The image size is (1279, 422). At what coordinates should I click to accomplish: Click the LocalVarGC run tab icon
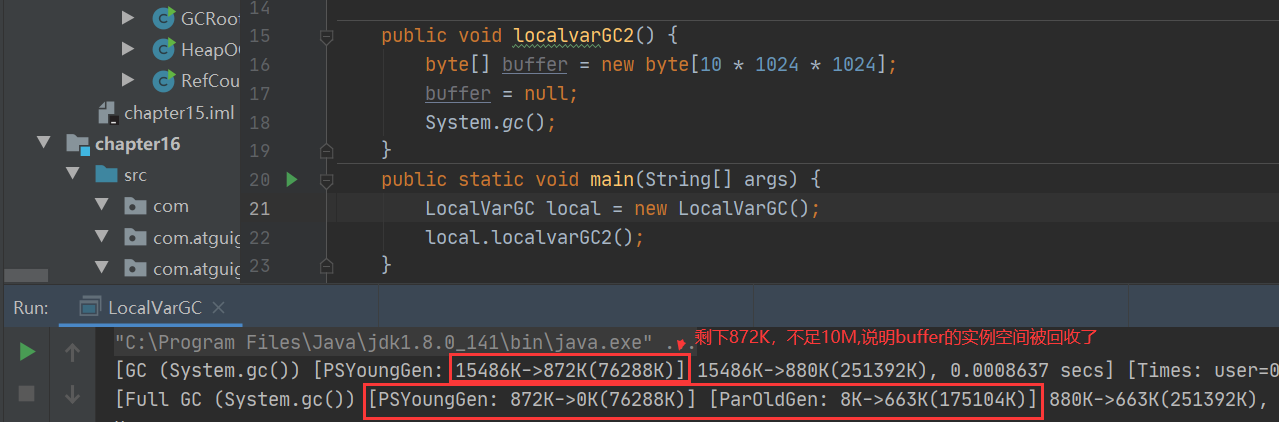point(91,308)
